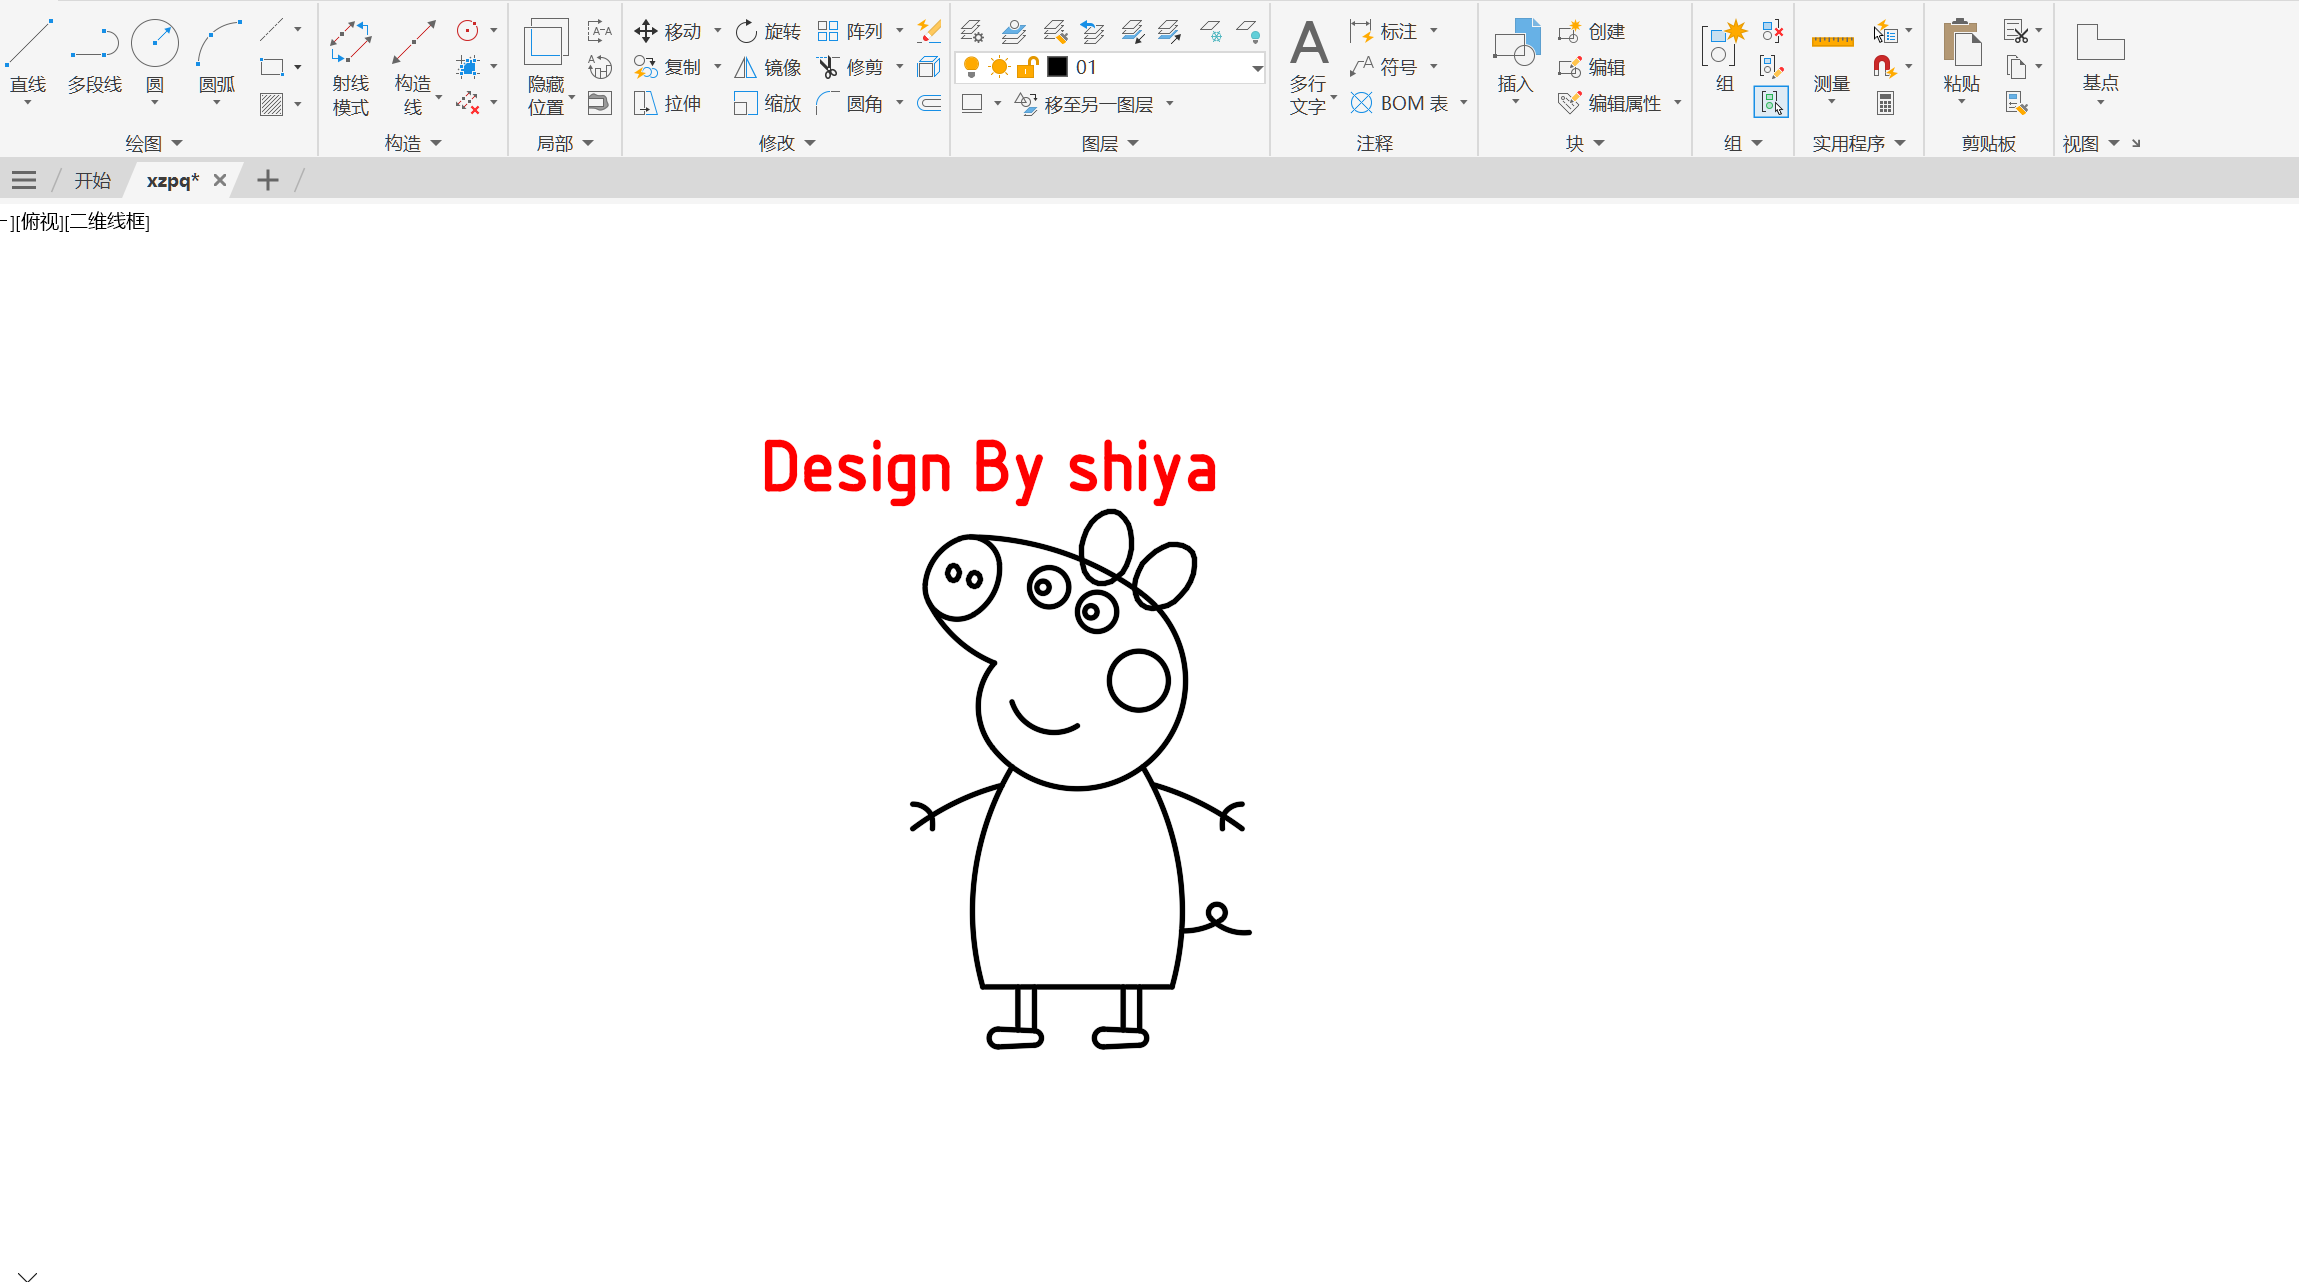The width and height of the screenshot is (2299, 1282).
Task: Open the 多行文字 multiline text tool
Action: pyautogui.click(x=1309, y=67)
